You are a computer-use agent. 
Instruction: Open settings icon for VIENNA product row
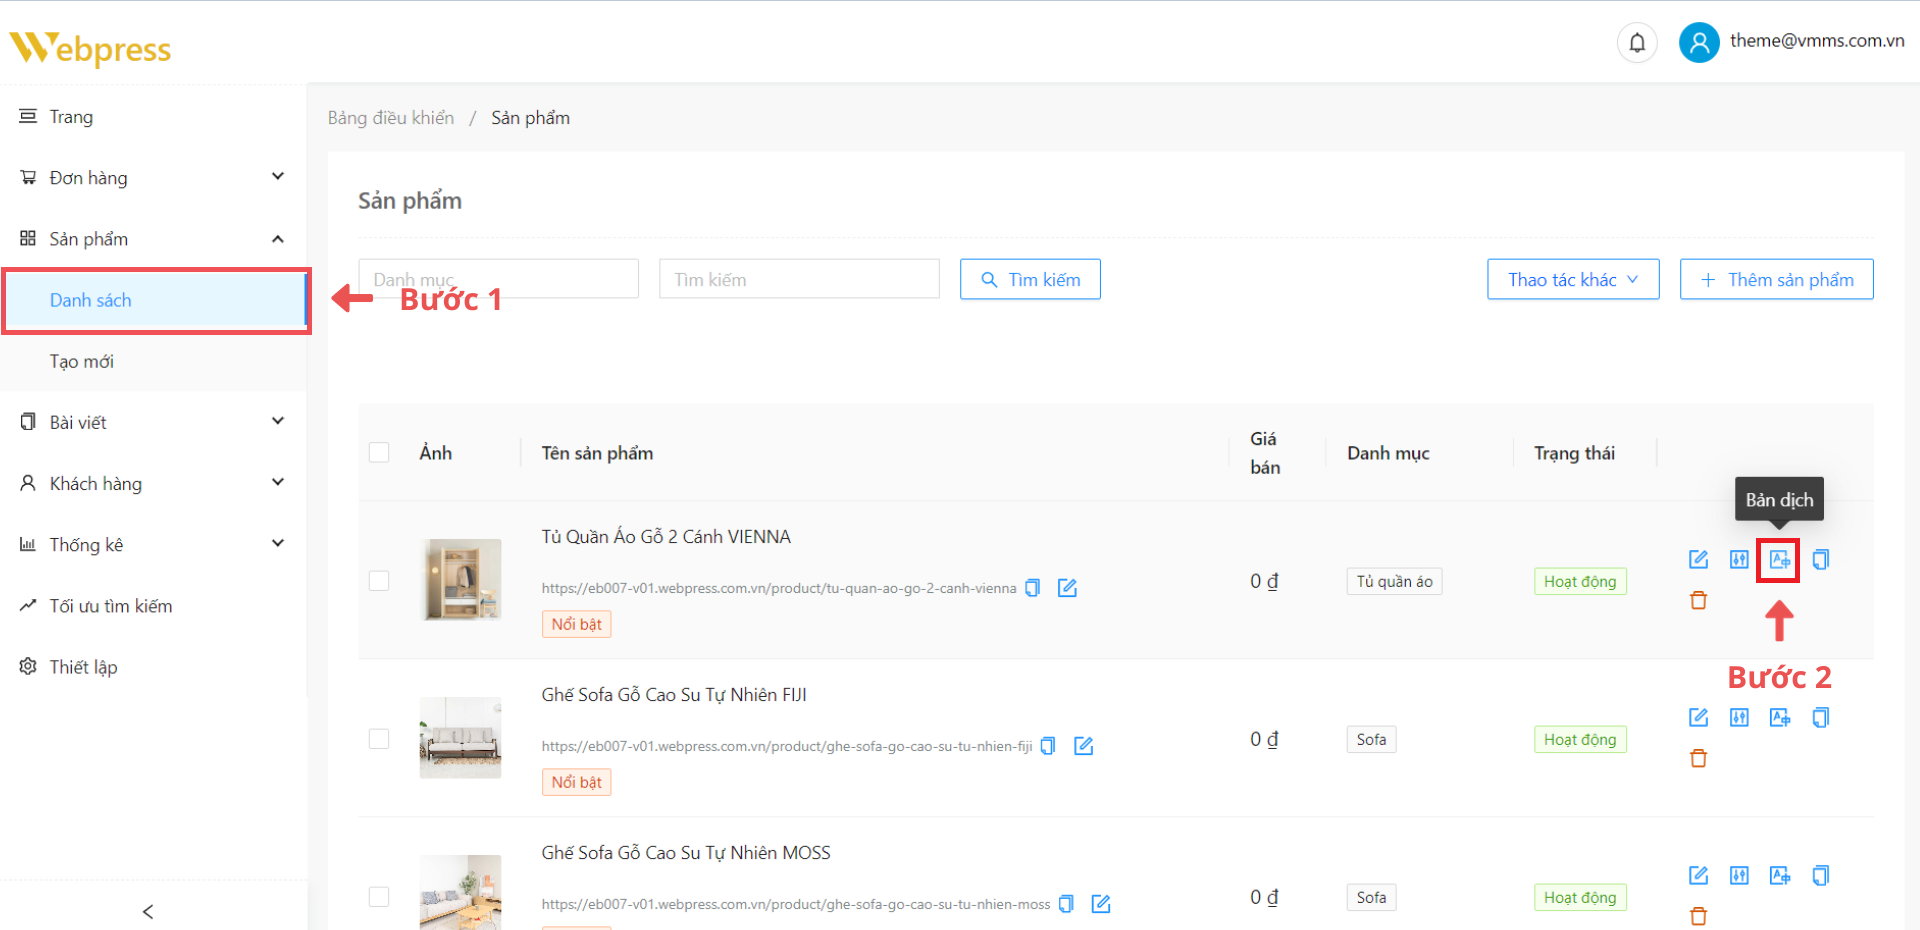(1739, 560)
